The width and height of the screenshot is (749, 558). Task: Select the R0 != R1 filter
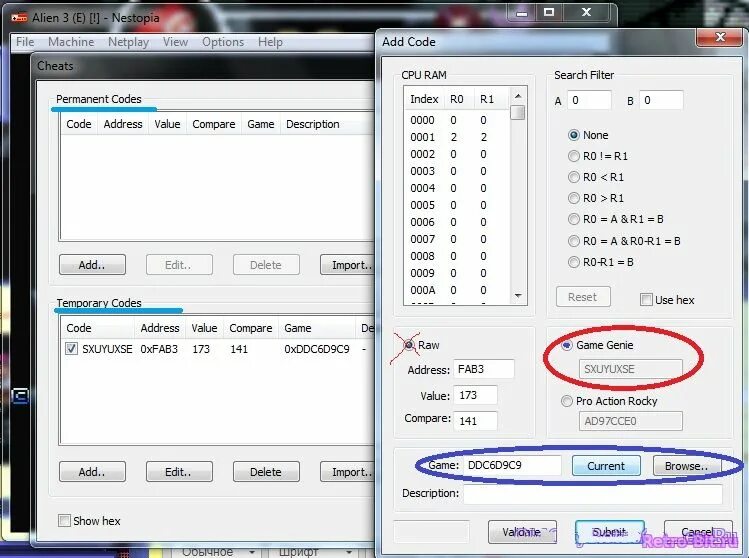(x=574, y=156)
